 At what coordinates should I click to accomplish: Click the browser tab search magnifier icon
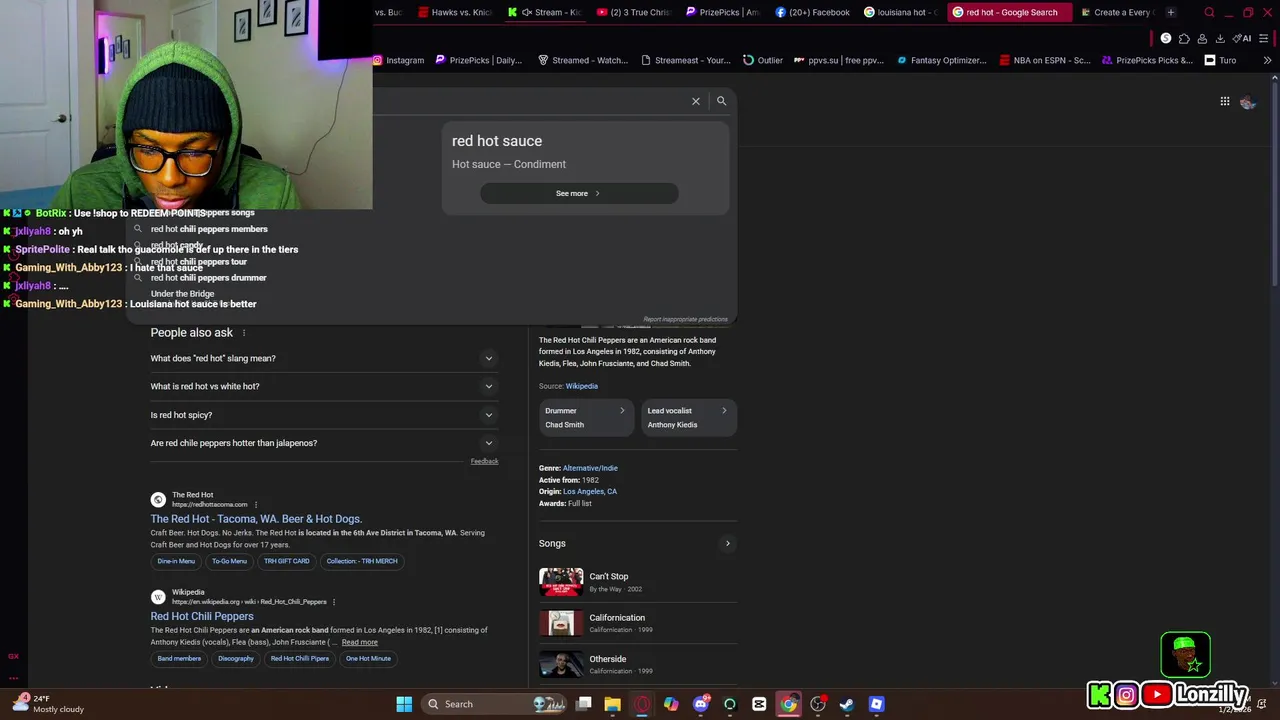point(1209,12)
